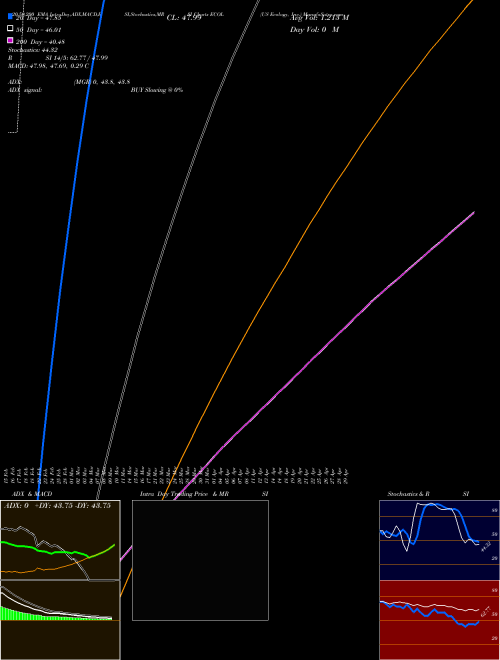Select the '20 Day' EMA value text
500x660 pixels.
click(38, 18)
